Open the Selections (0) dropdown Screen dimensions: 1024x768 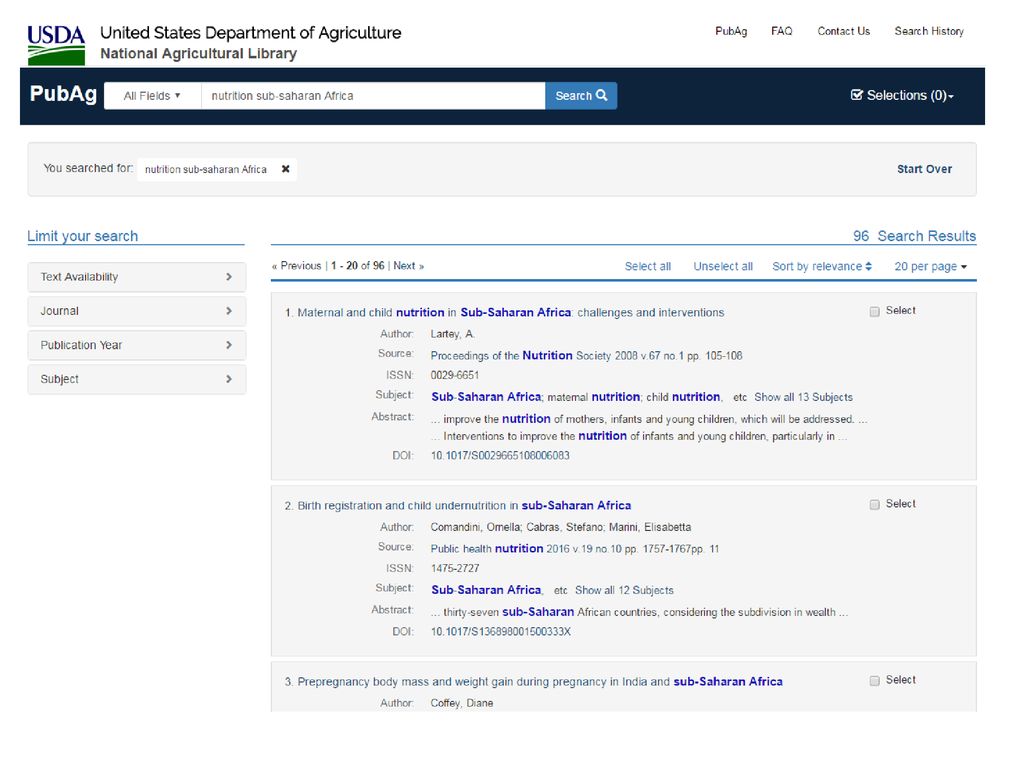[903, 95]
